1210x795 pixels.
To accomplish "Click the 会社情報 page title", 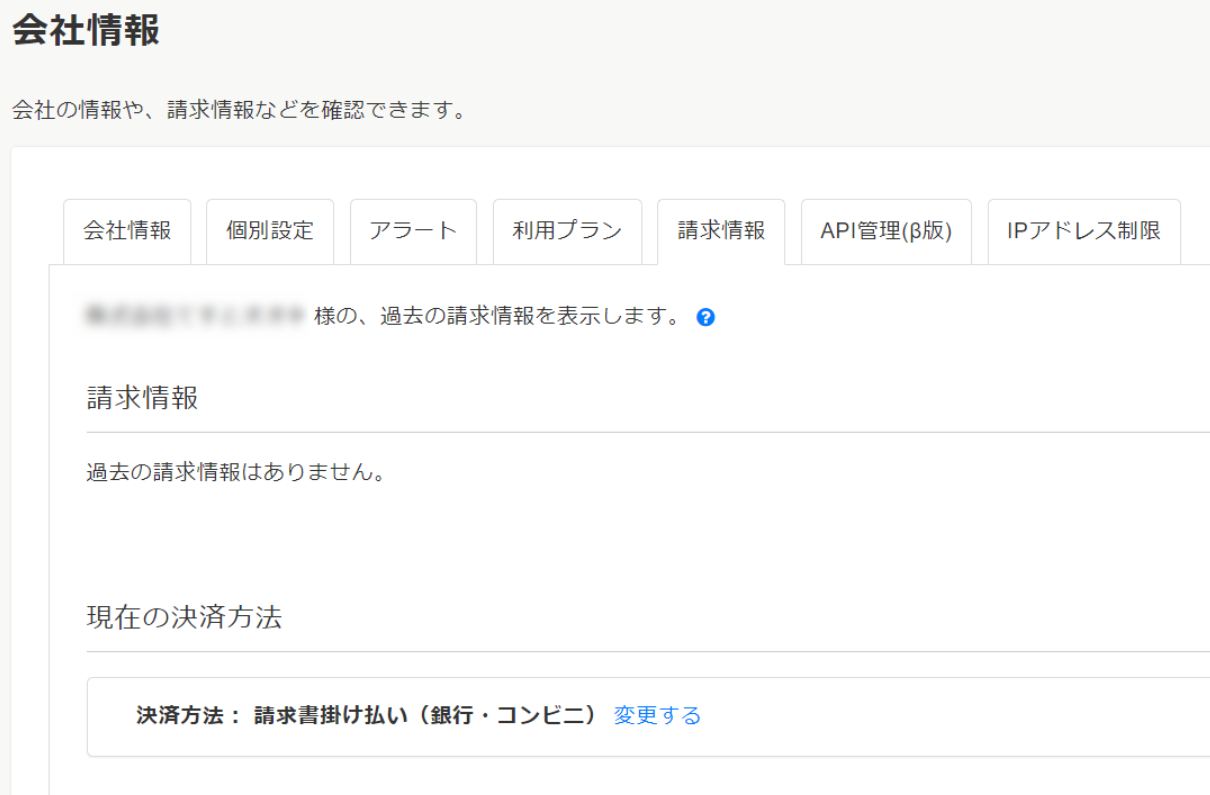I will pos(86,31).
